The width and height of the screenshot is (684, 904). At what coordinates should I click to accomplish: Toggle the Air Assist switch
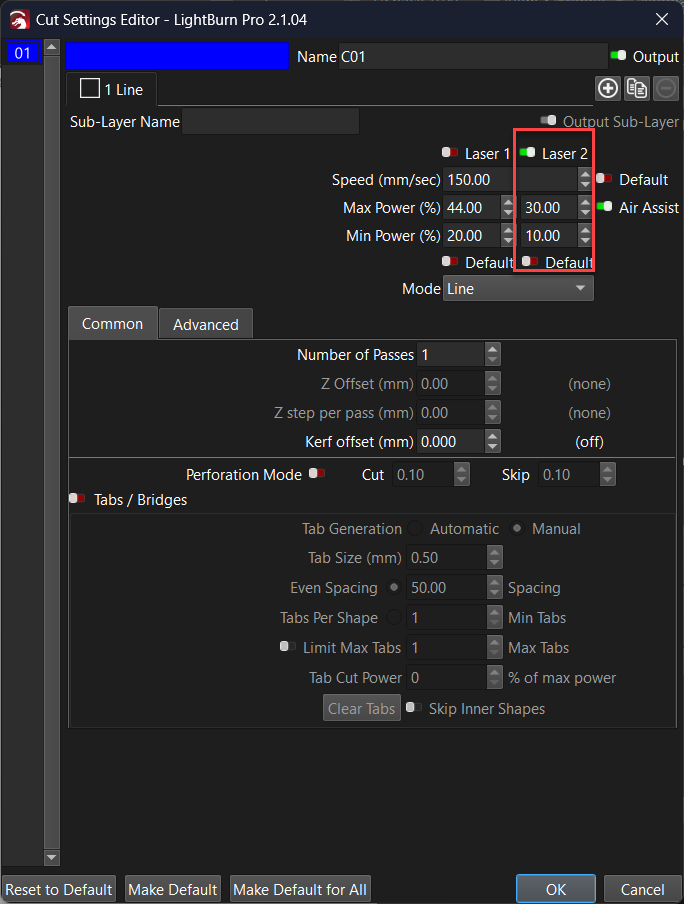click(x=604, y=206)
